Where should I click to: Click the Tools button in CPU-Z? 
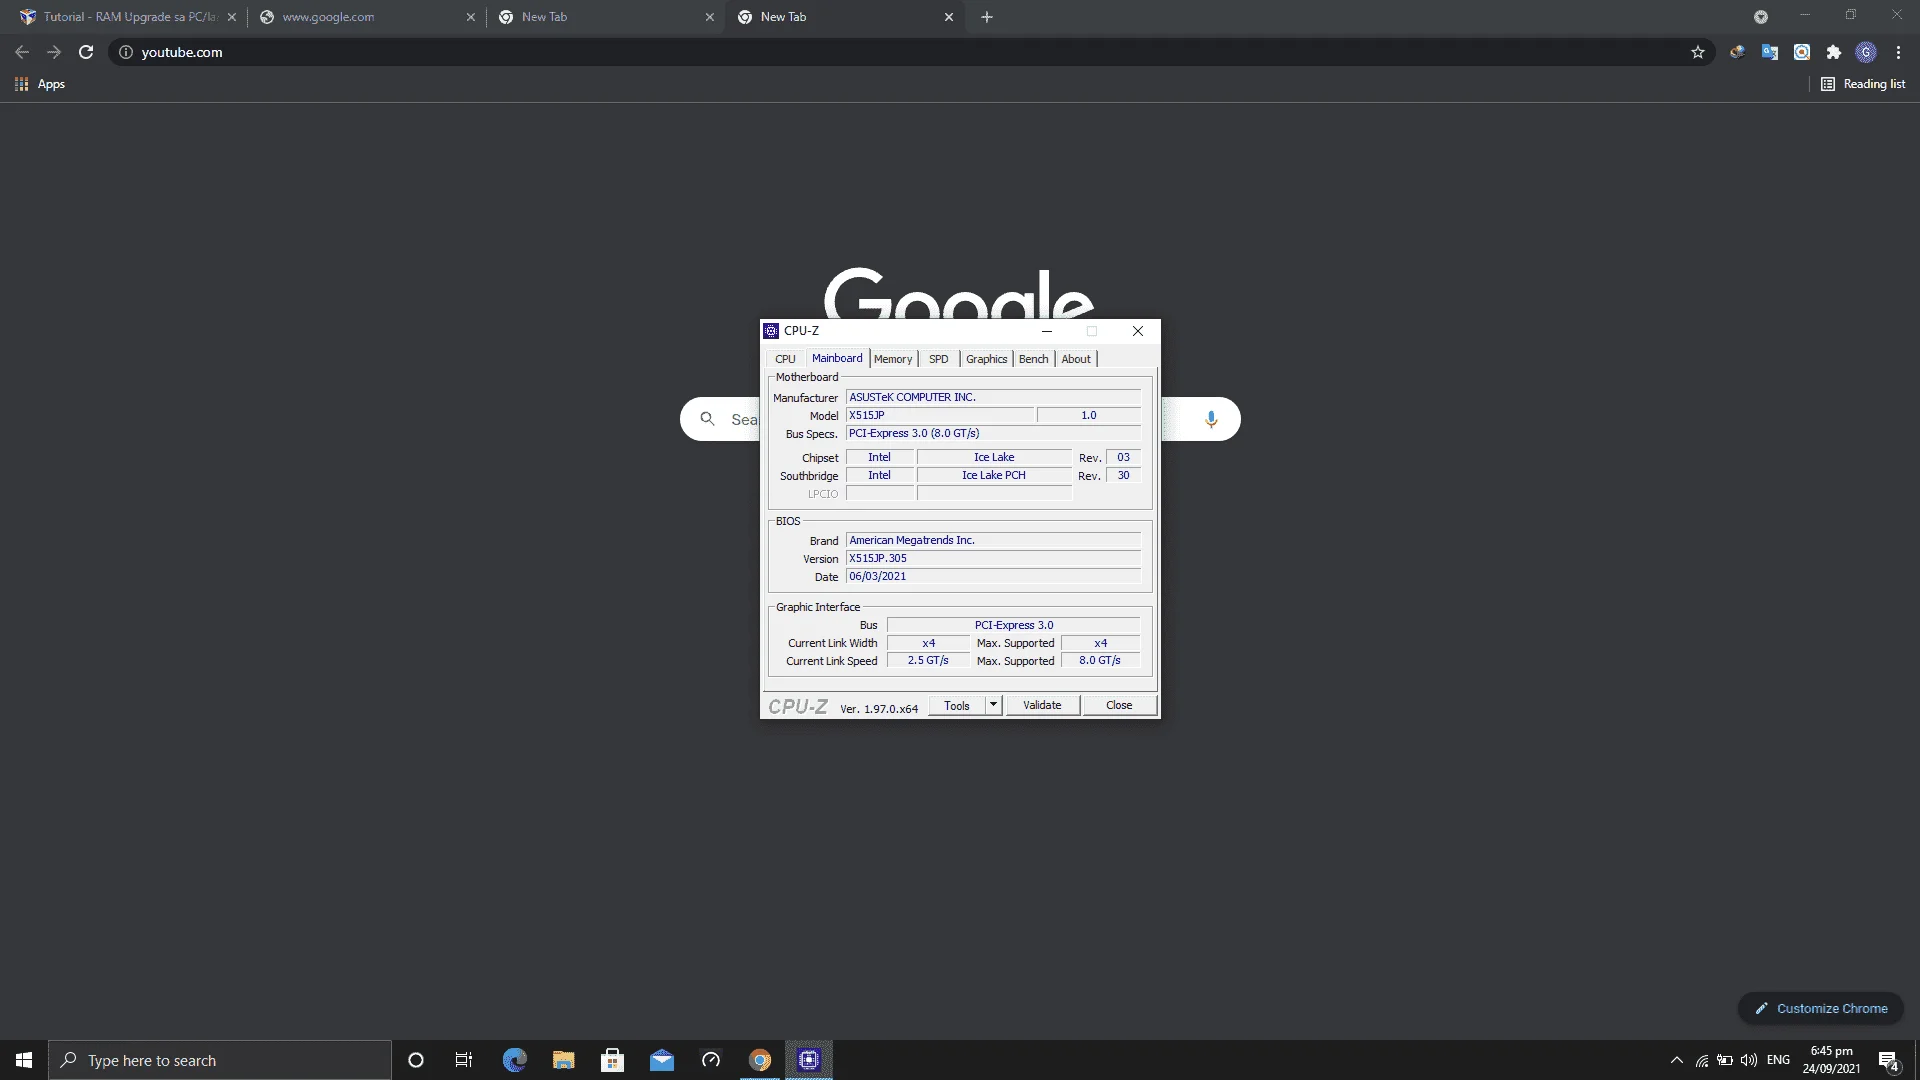click(x=957, y=706)
